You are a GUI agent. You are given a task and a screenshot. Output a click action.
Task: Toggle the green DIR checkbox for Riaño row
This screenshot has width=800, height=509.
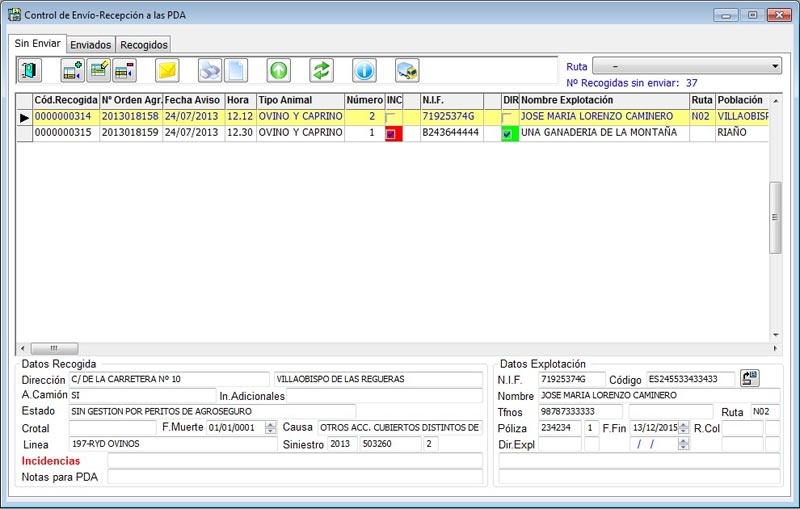(x=509, y=133)
